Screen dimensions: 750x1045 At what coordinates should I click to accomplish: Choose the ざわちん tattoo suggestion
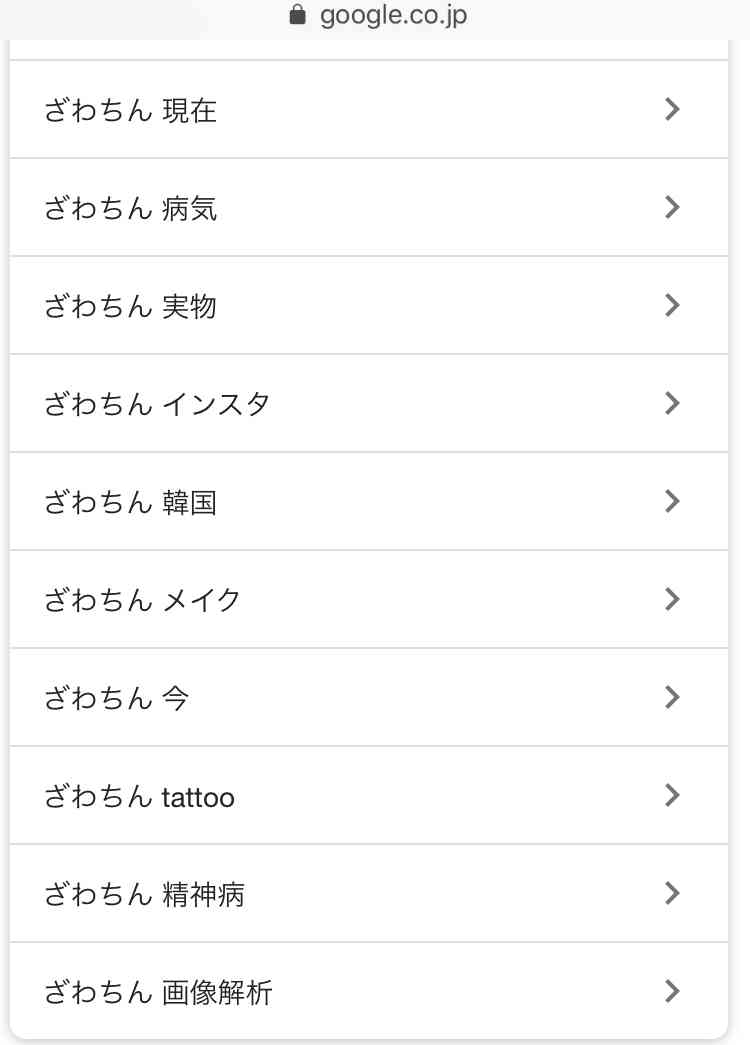click(139, 797)
